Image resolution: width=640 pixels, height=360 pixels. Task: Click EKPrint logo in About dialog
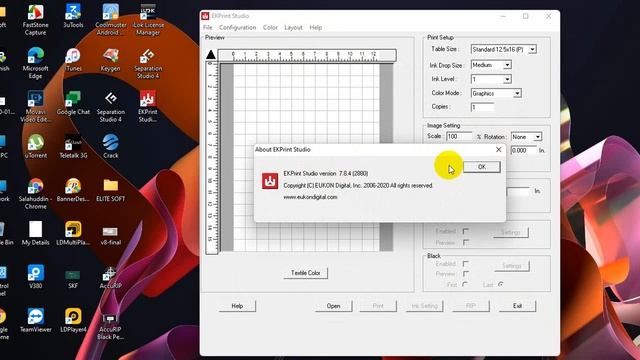270,181
